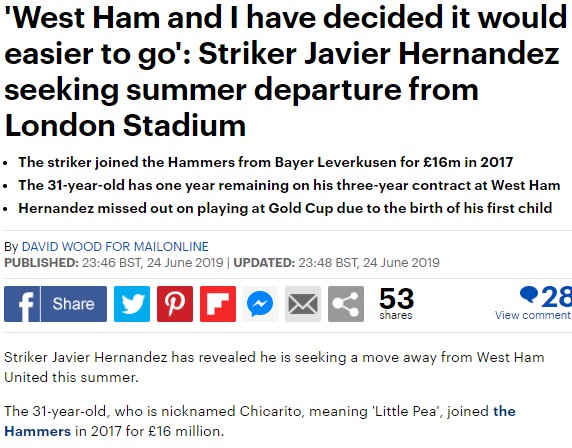The width and height of the screenshot is (572, 448).
Task: Click the Gold Cup bullet point
Action: pos(285,208)
